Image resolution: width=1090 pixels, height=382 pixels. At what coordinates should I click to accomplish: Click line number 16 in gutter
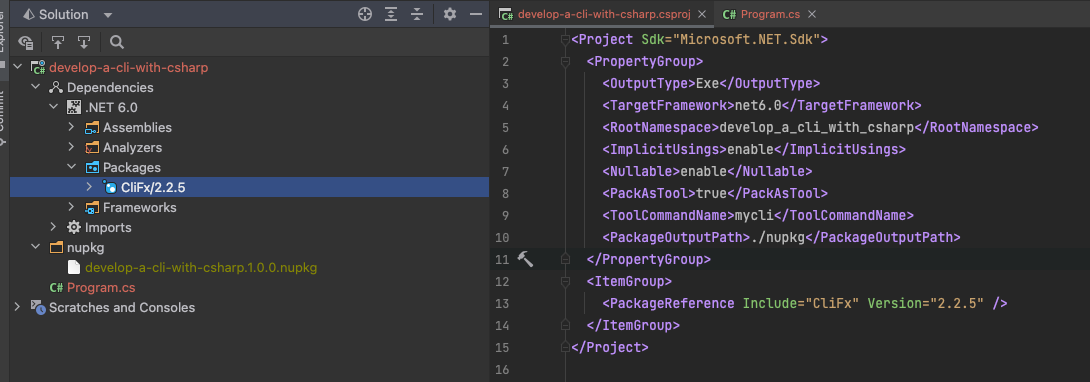502,369
